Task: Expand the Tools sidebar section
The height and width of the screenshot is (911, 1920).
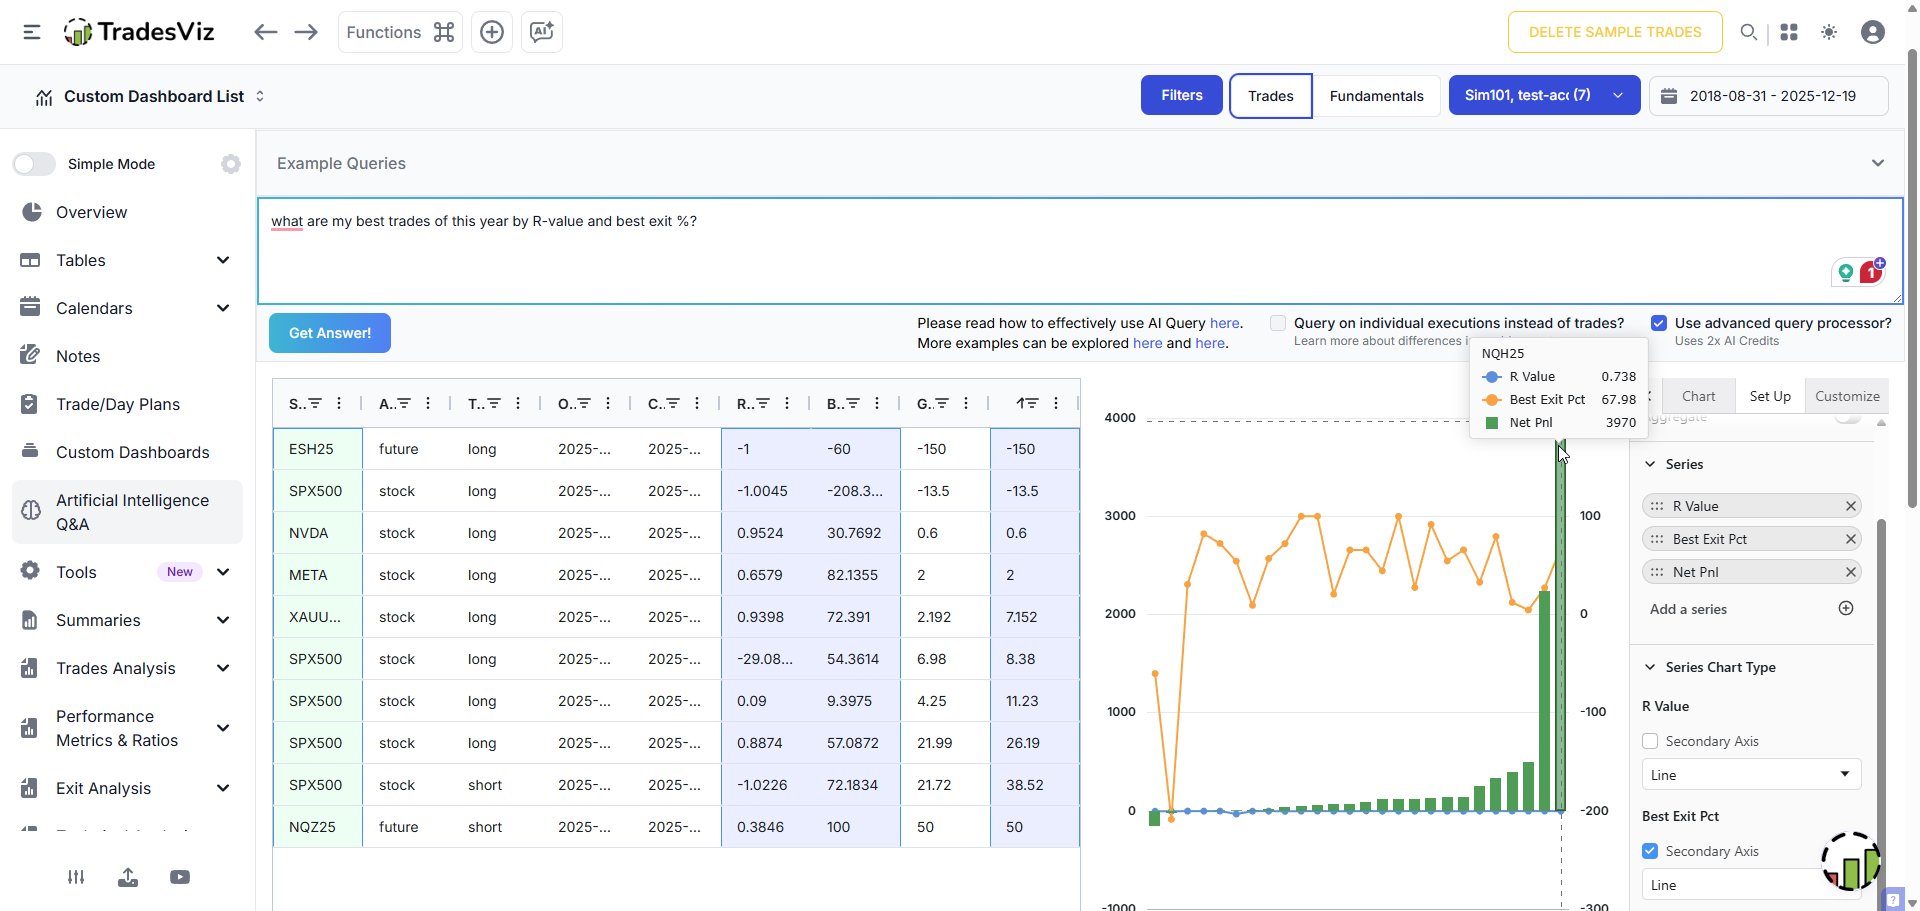Action: tap(223, 572)
